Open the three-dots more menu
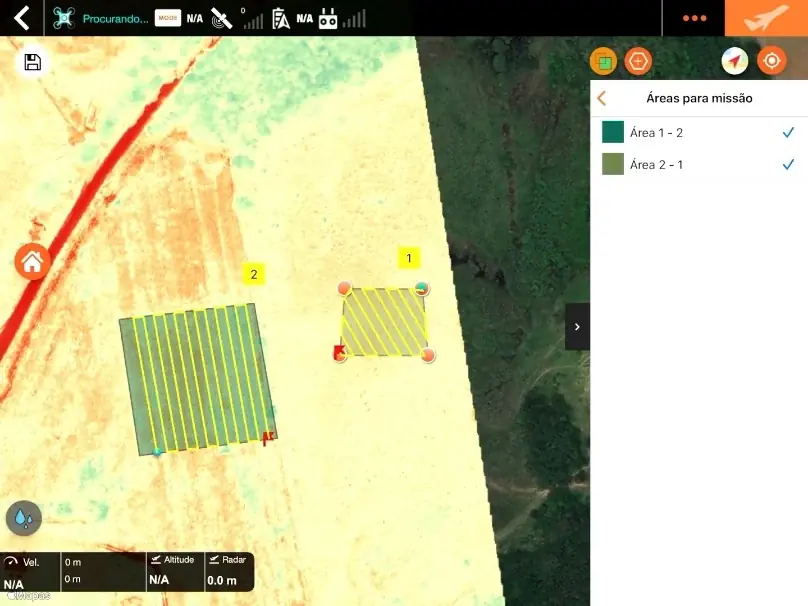The image size is (808, 606). click(694, 18)
